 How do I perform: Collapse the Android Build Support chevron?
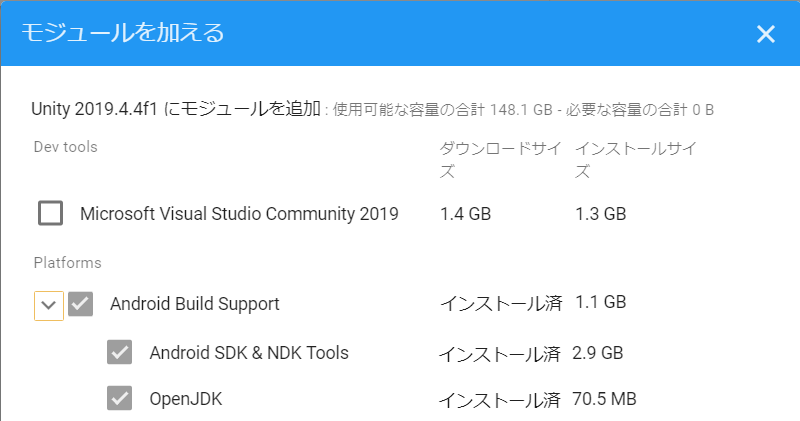49,306
